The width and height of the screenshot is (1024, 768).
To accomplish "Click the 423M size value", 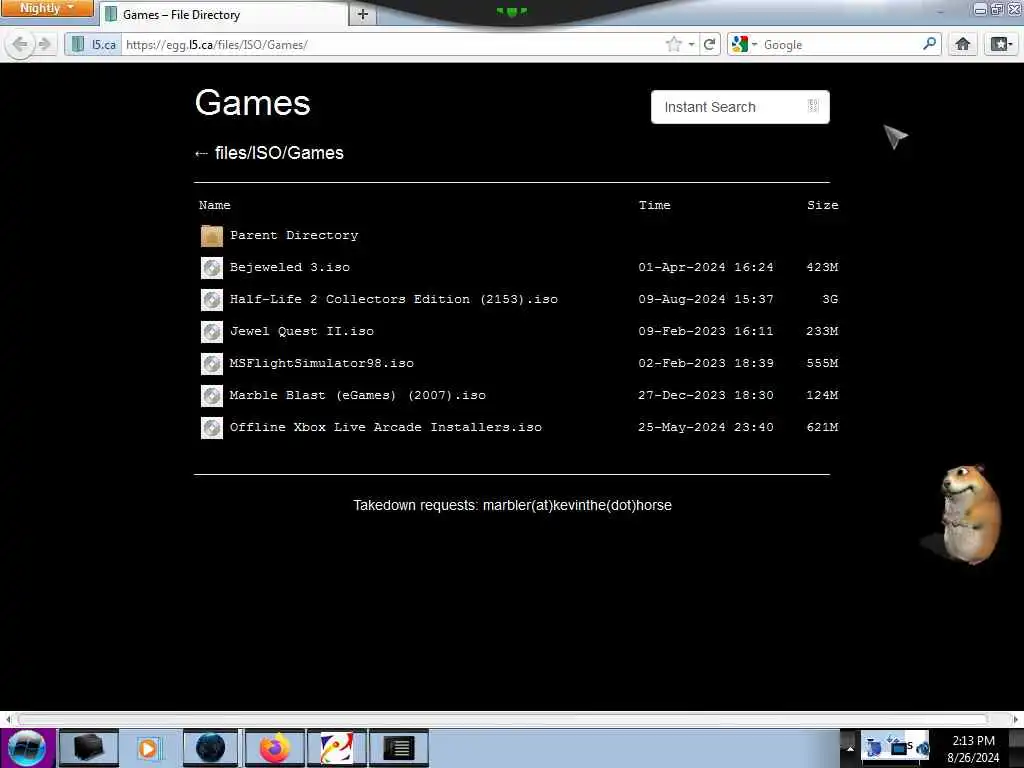I will [x=822, y=267].
